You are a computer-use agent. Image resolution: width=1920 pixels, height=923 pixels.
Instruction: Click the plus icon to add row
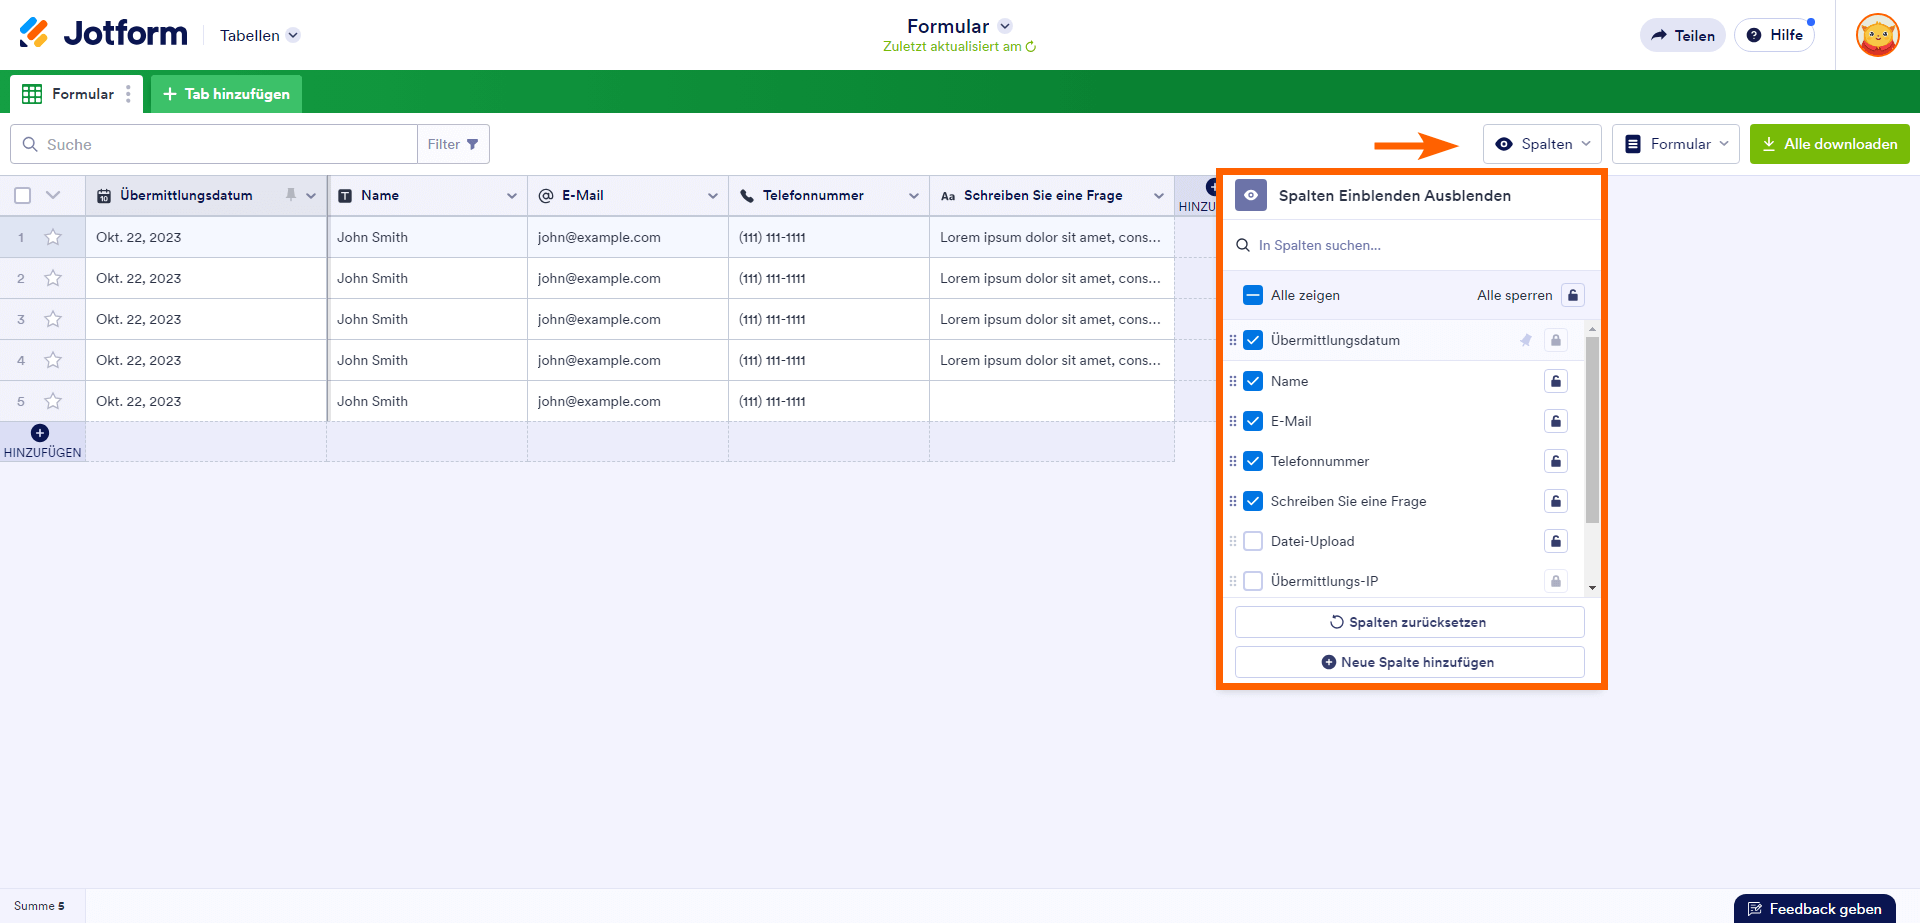(x=40, y=433)
